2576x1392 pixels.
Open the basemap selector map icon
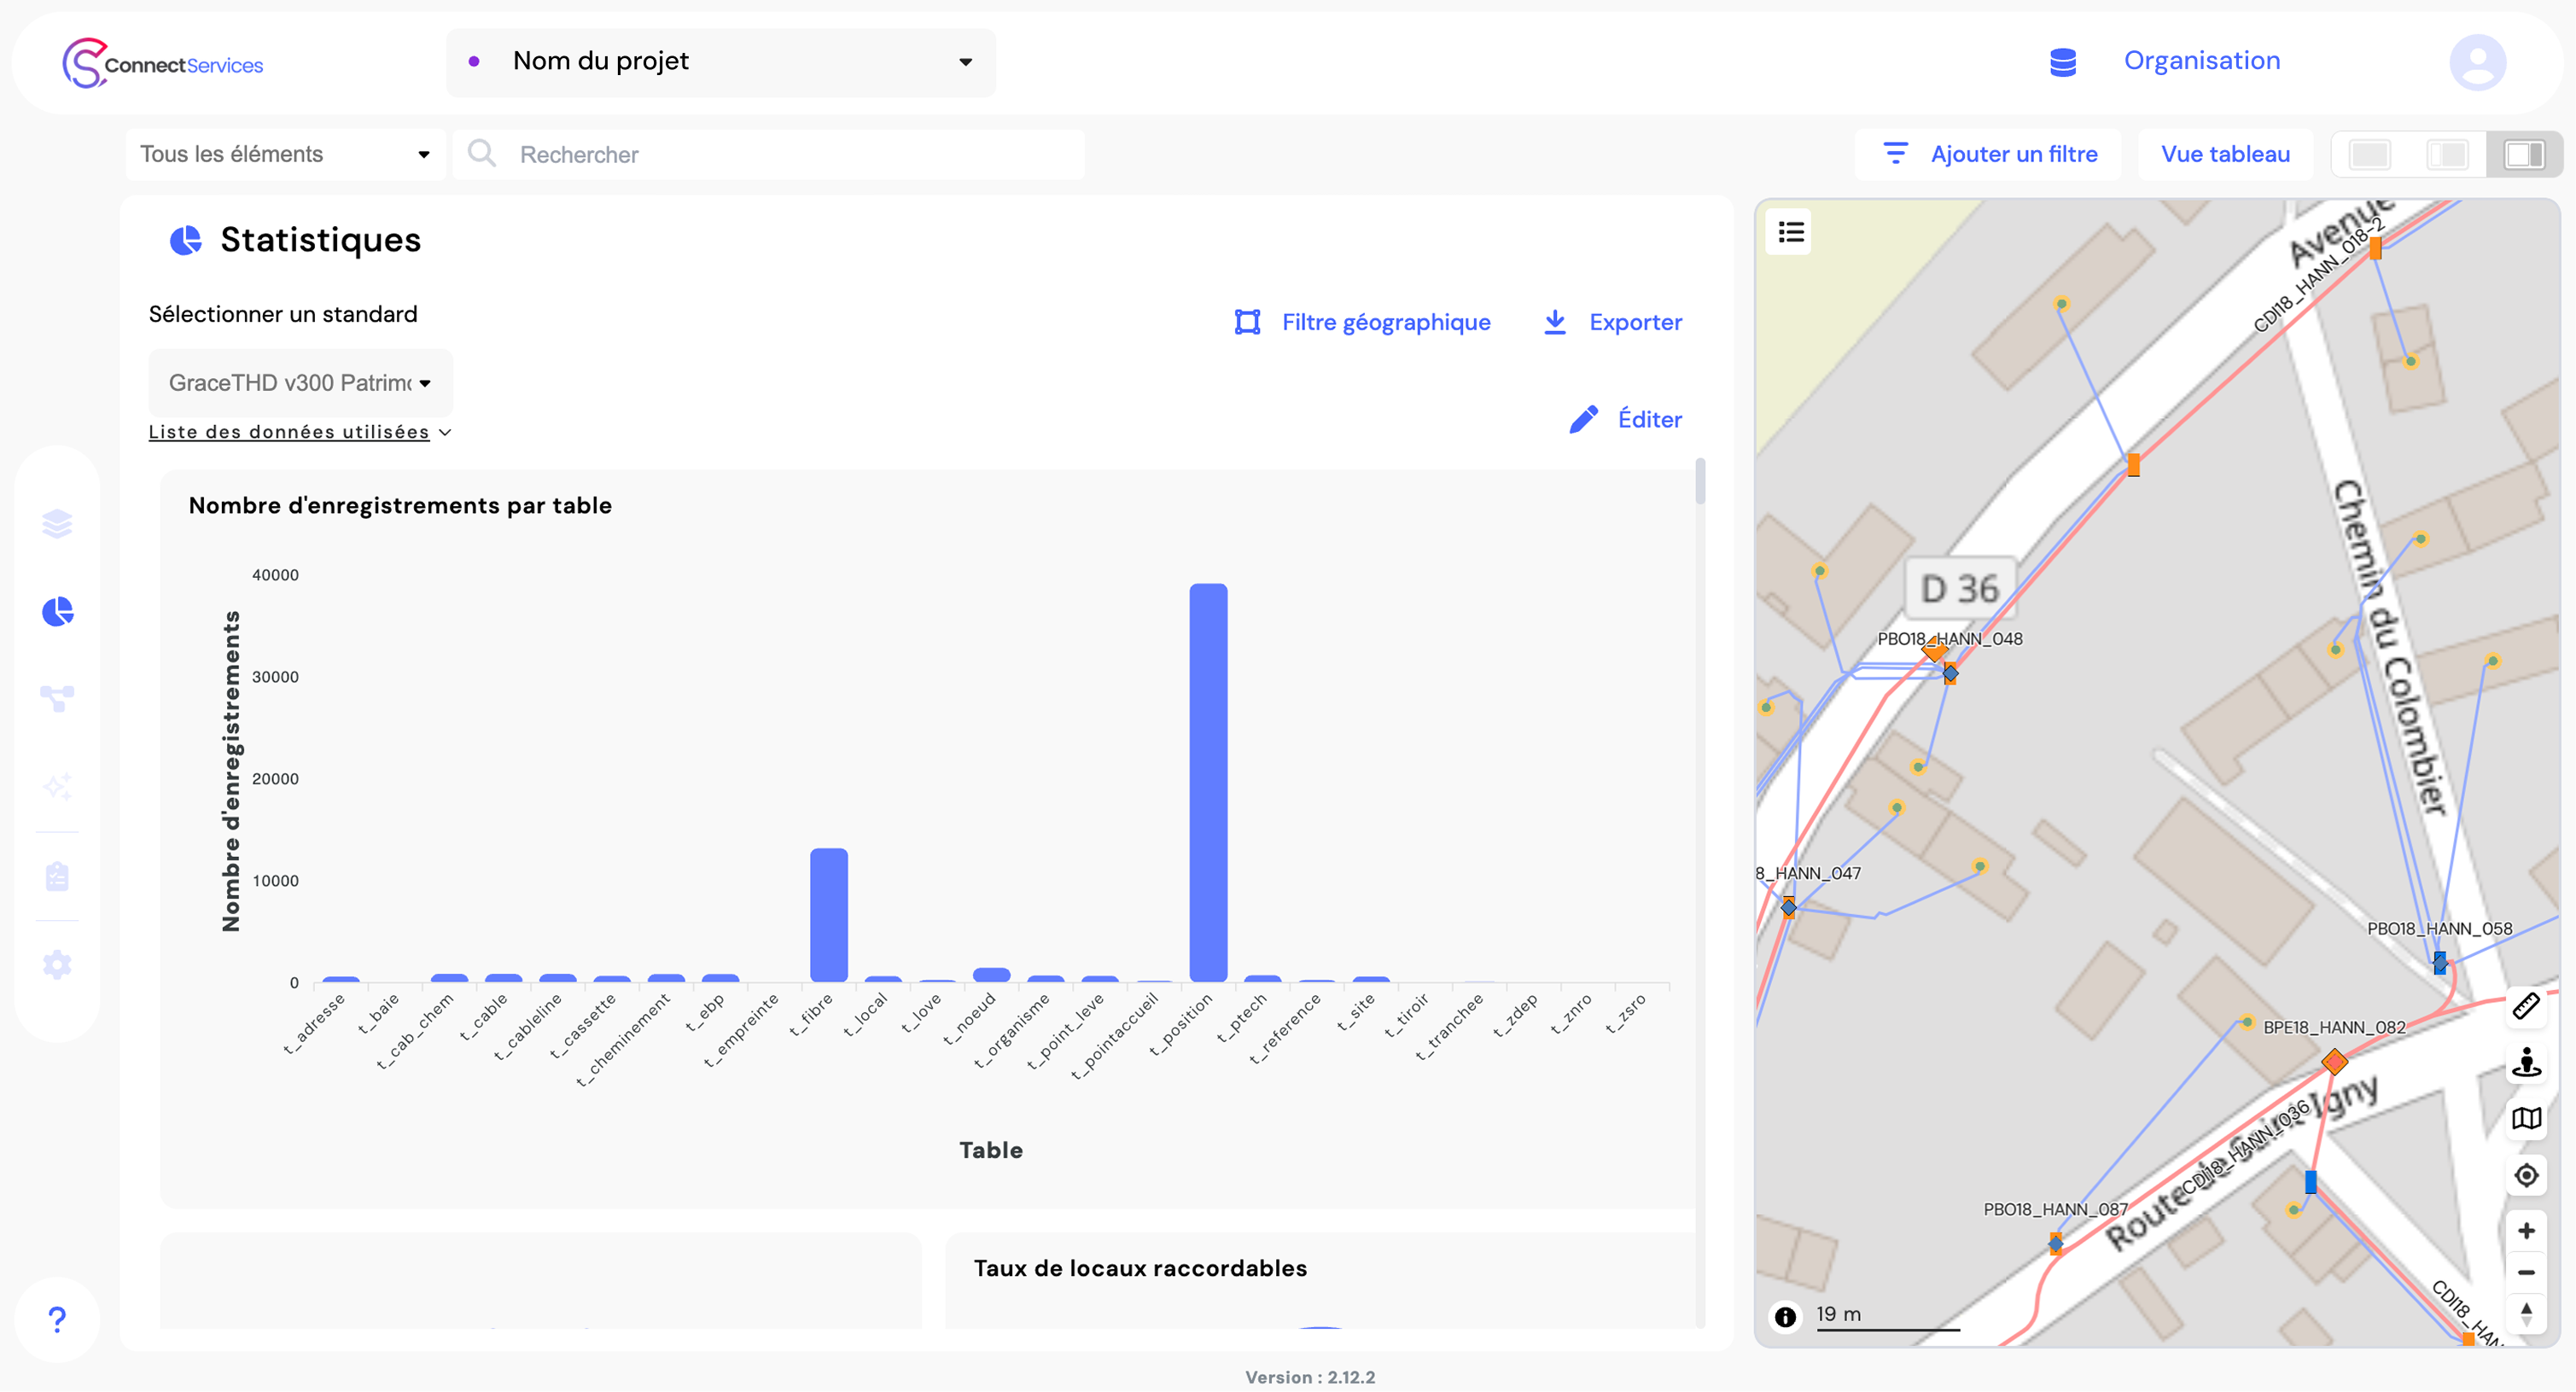pyautogui.click(x=2526, y=1119)
